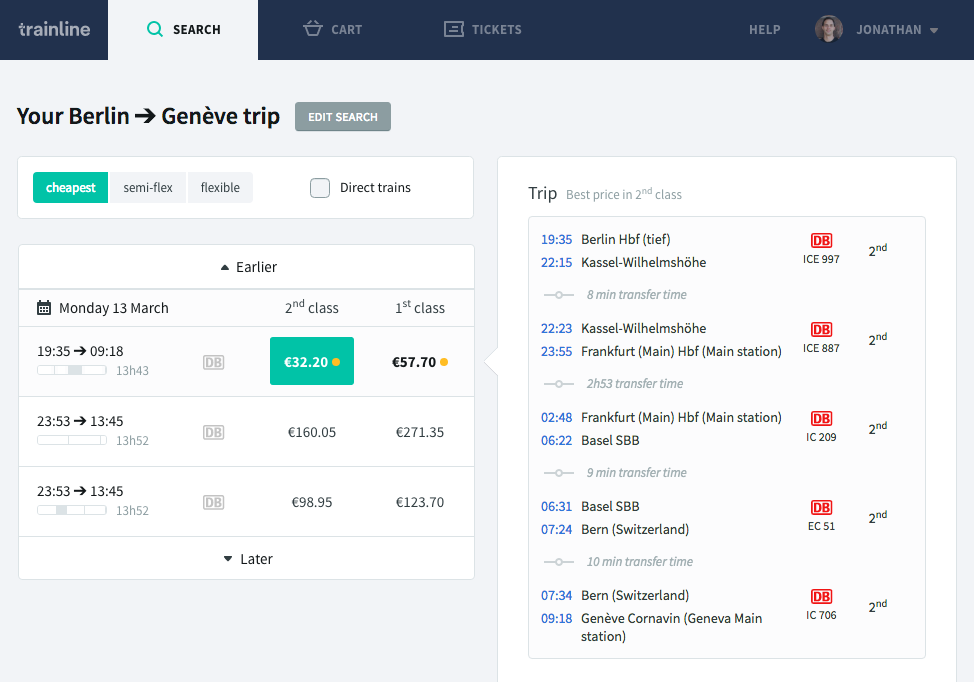
Task: Switch to the Tickets tab
Action: (483, 29)
